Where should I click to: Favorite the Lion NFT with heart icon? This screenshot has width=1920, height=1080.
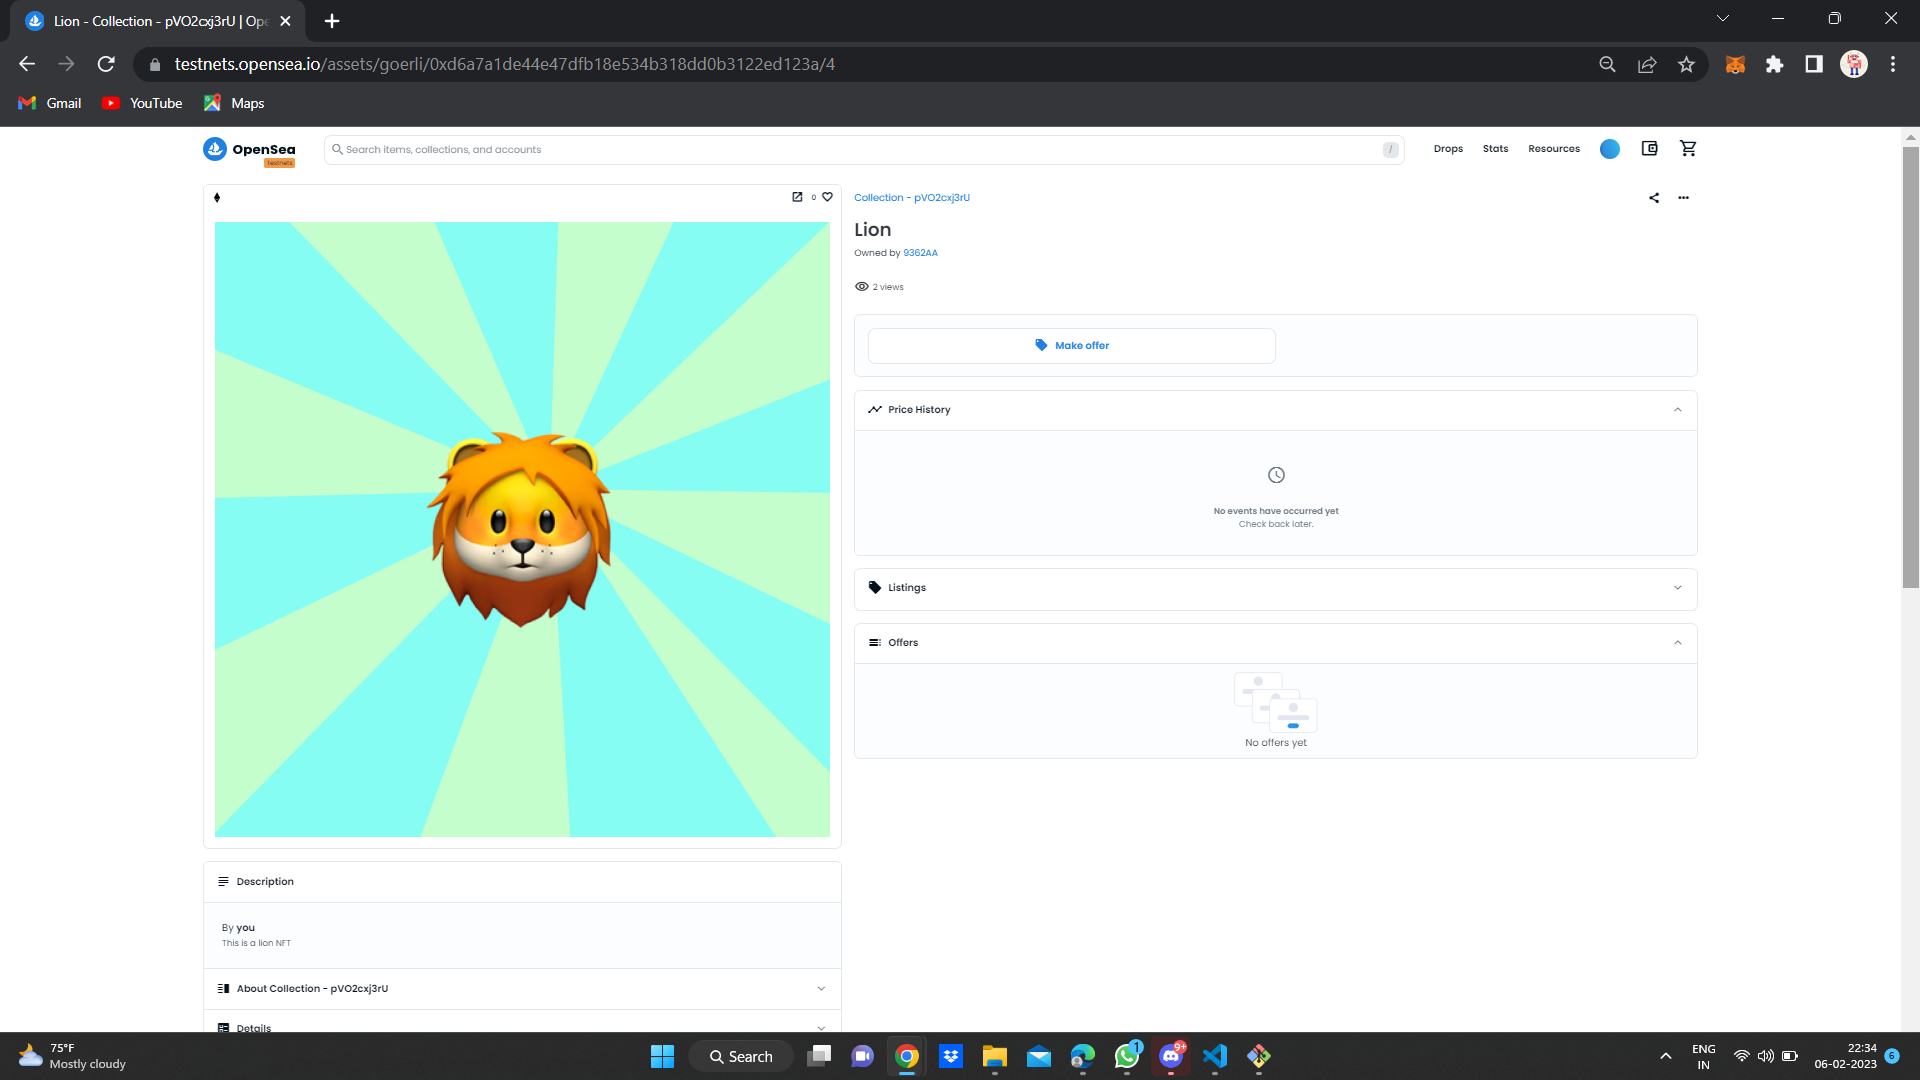click(x=827, y=197)
